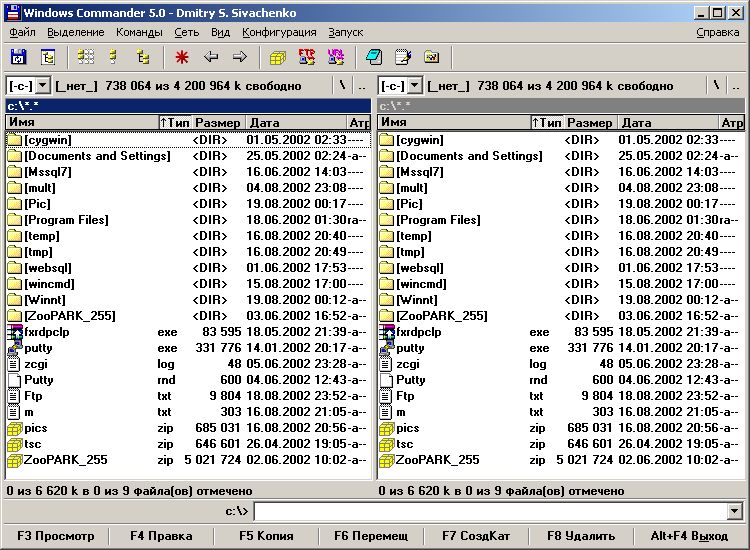750x550 pixels.
Task: Click the right arrow forward icon in toolbar
Action: tap(240, 57)
